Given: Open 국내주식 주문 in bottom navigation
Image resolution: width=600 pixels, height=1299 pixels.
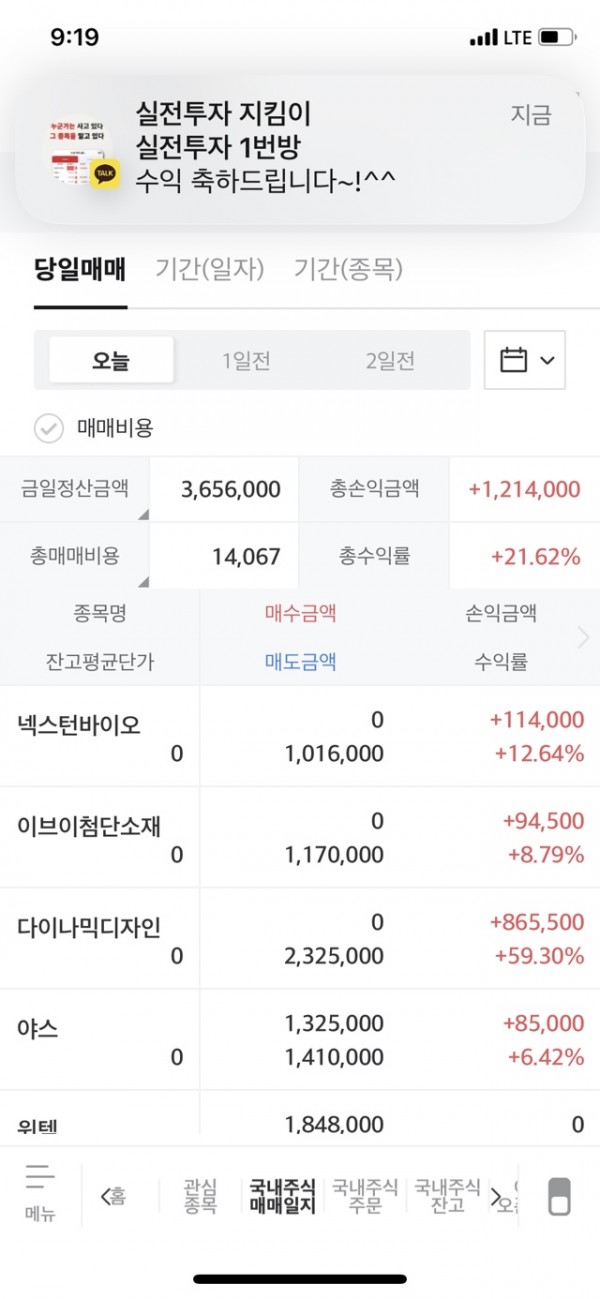Looking at the screenshot, I should point(365,1195).
